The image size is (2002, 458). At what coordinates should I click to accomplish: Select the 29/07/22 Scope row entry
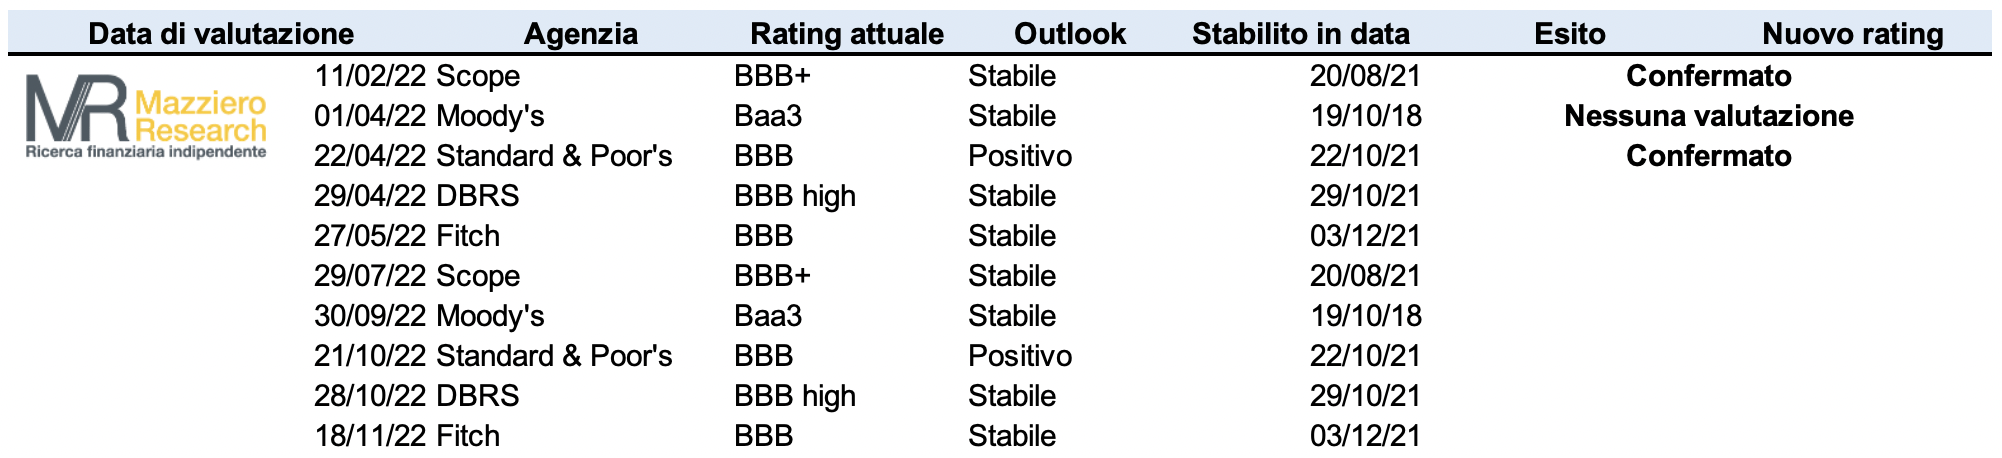[x=417, y=276]
